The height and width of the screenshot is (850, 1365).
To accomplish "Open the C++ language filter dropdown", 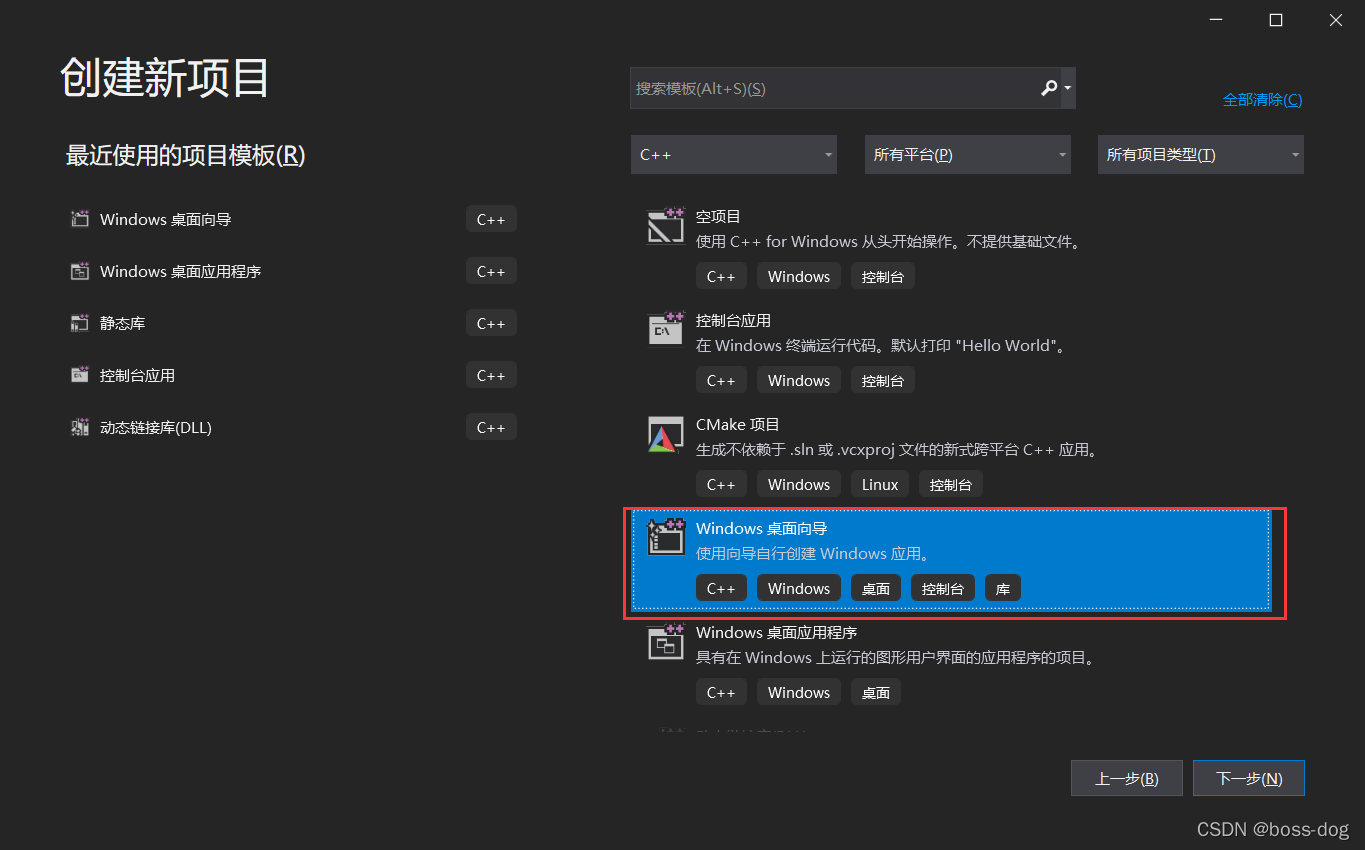I will click(x=734, y=155).
